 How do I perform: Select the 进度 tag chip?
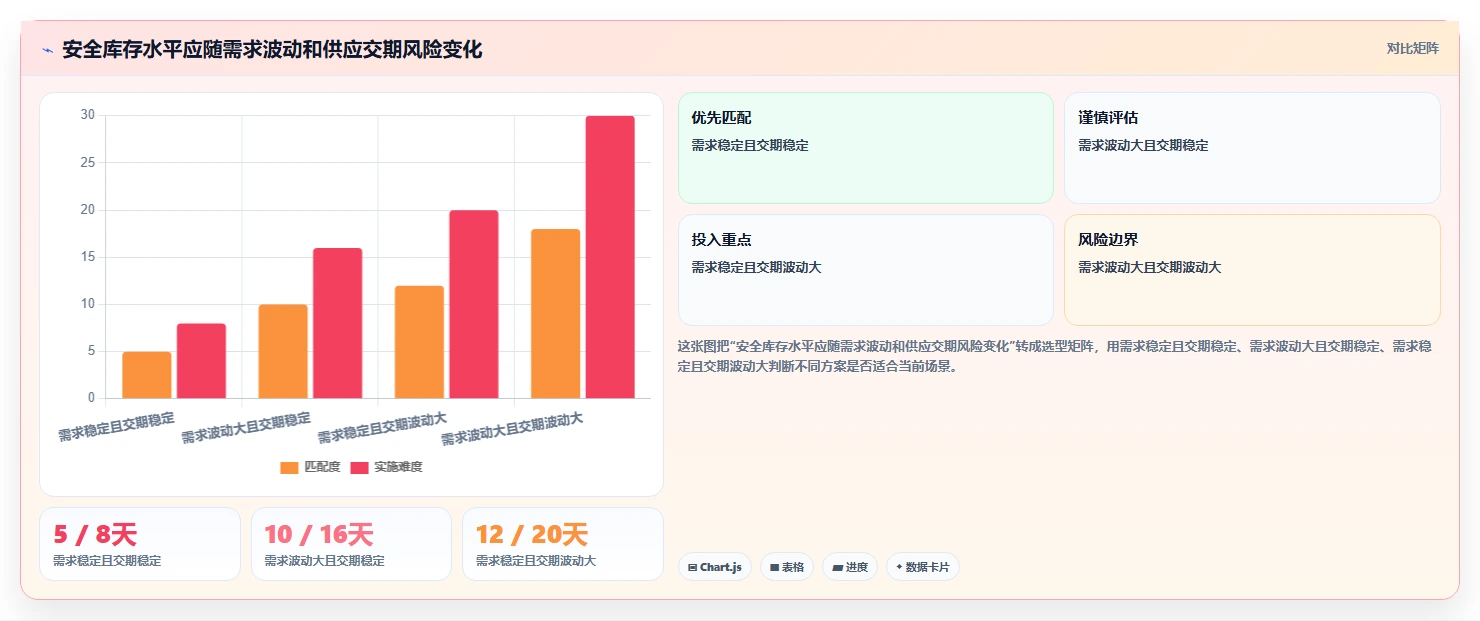tap(850, 567)
